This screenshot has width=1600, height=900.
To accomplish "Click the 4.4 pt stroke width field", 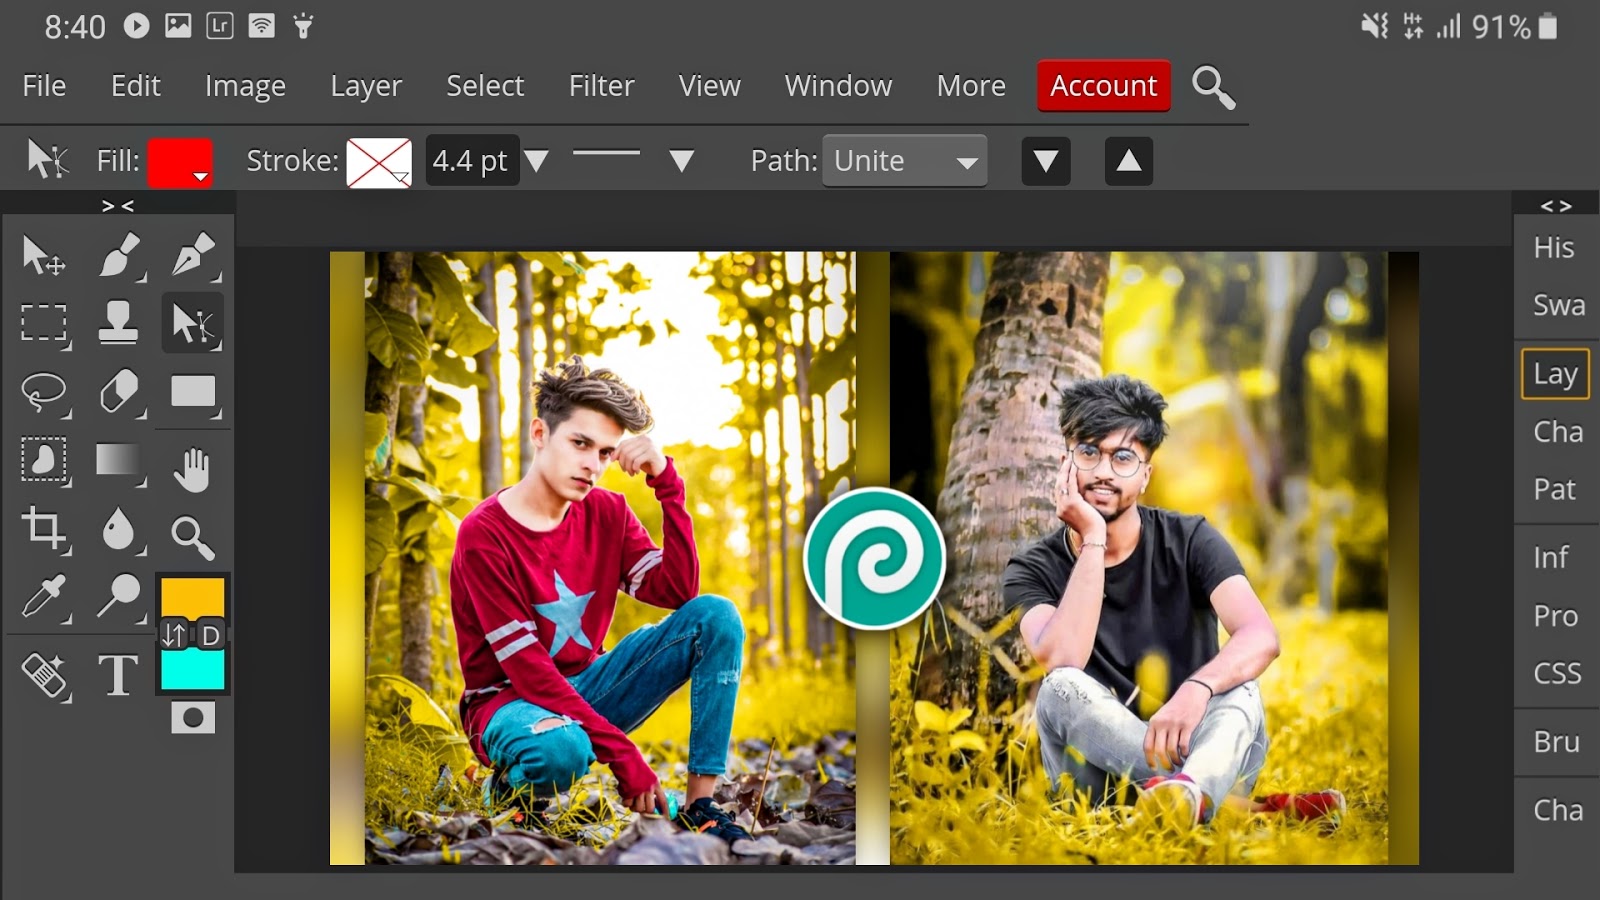I will 471,161.
